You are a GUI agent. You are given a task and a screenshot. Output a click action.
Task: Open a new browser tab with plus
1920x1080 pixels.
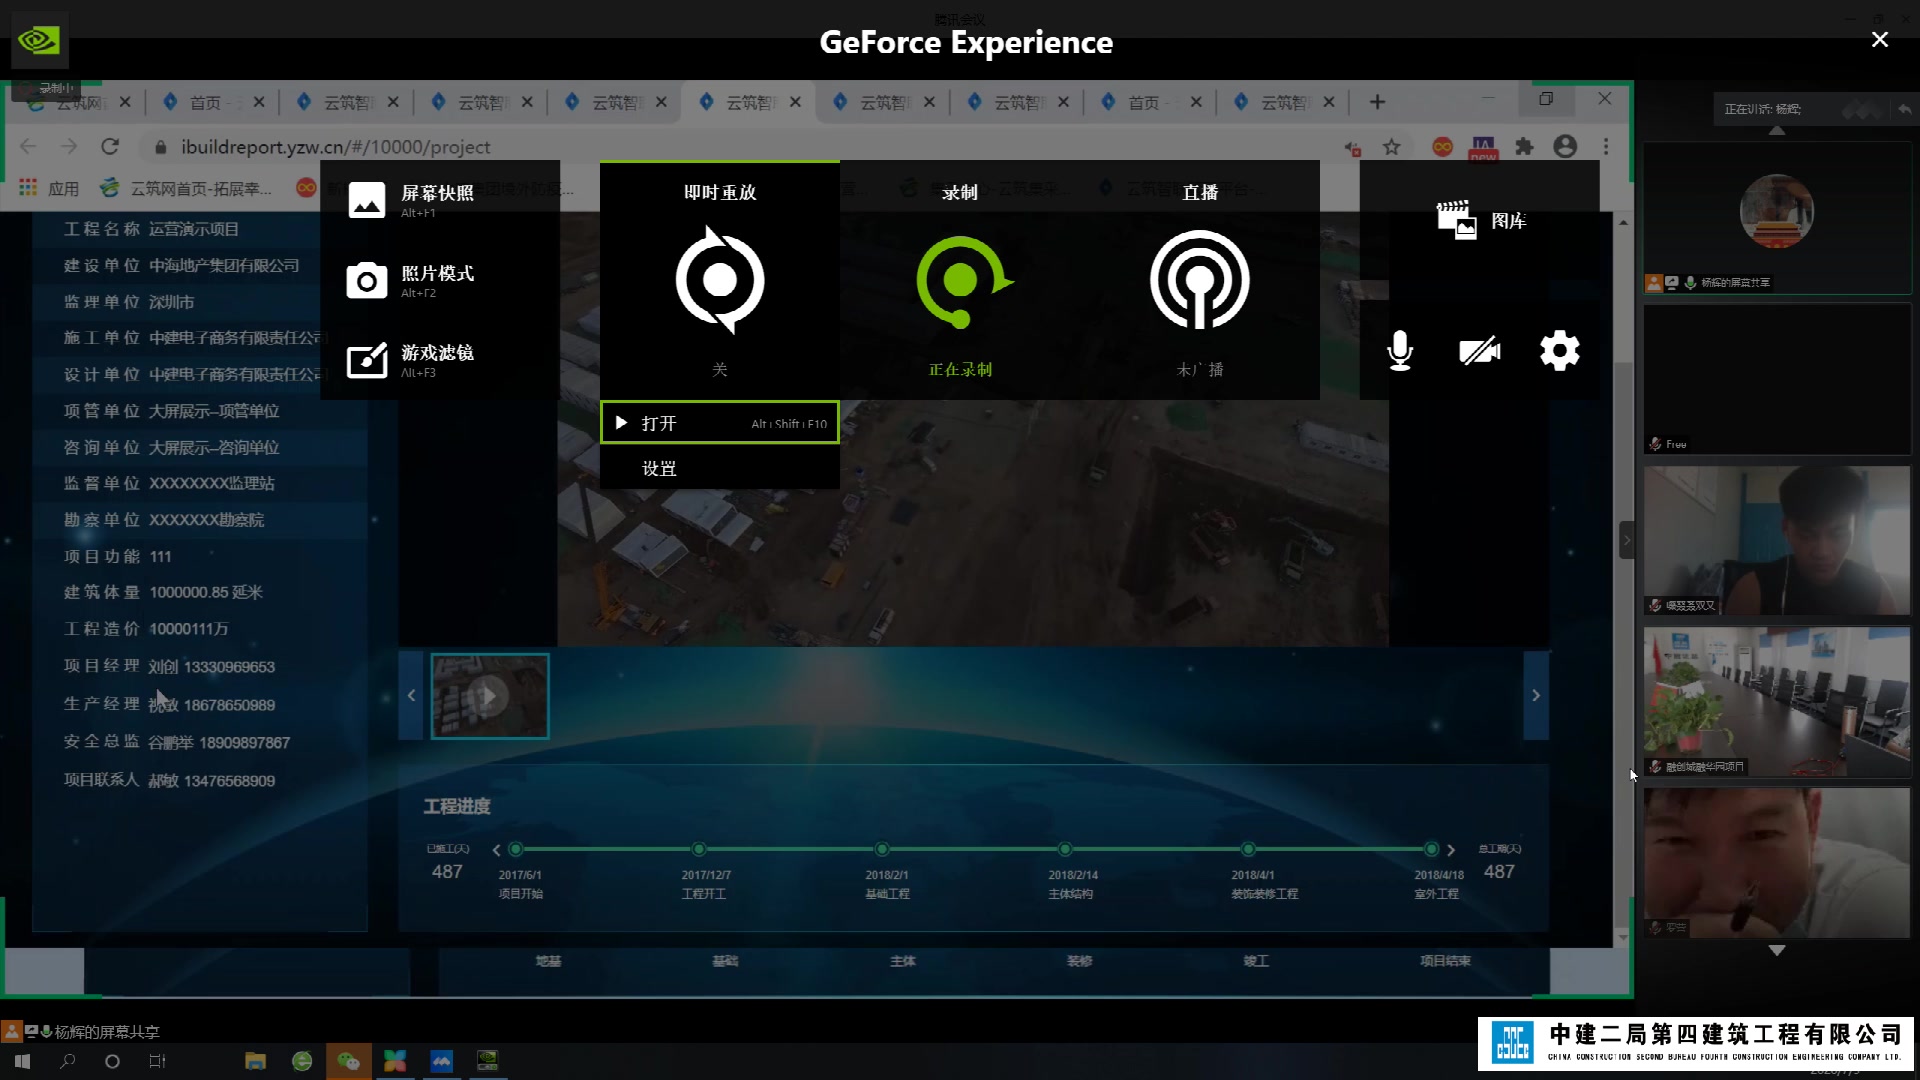point(1377,102)
